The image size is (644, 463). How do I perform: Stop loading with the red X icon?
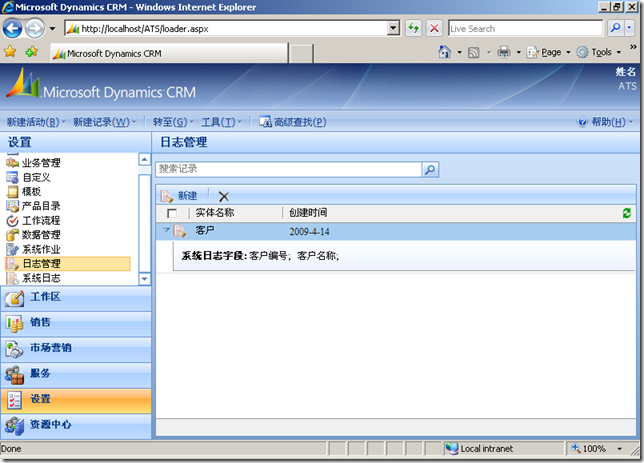pos(434,28)
